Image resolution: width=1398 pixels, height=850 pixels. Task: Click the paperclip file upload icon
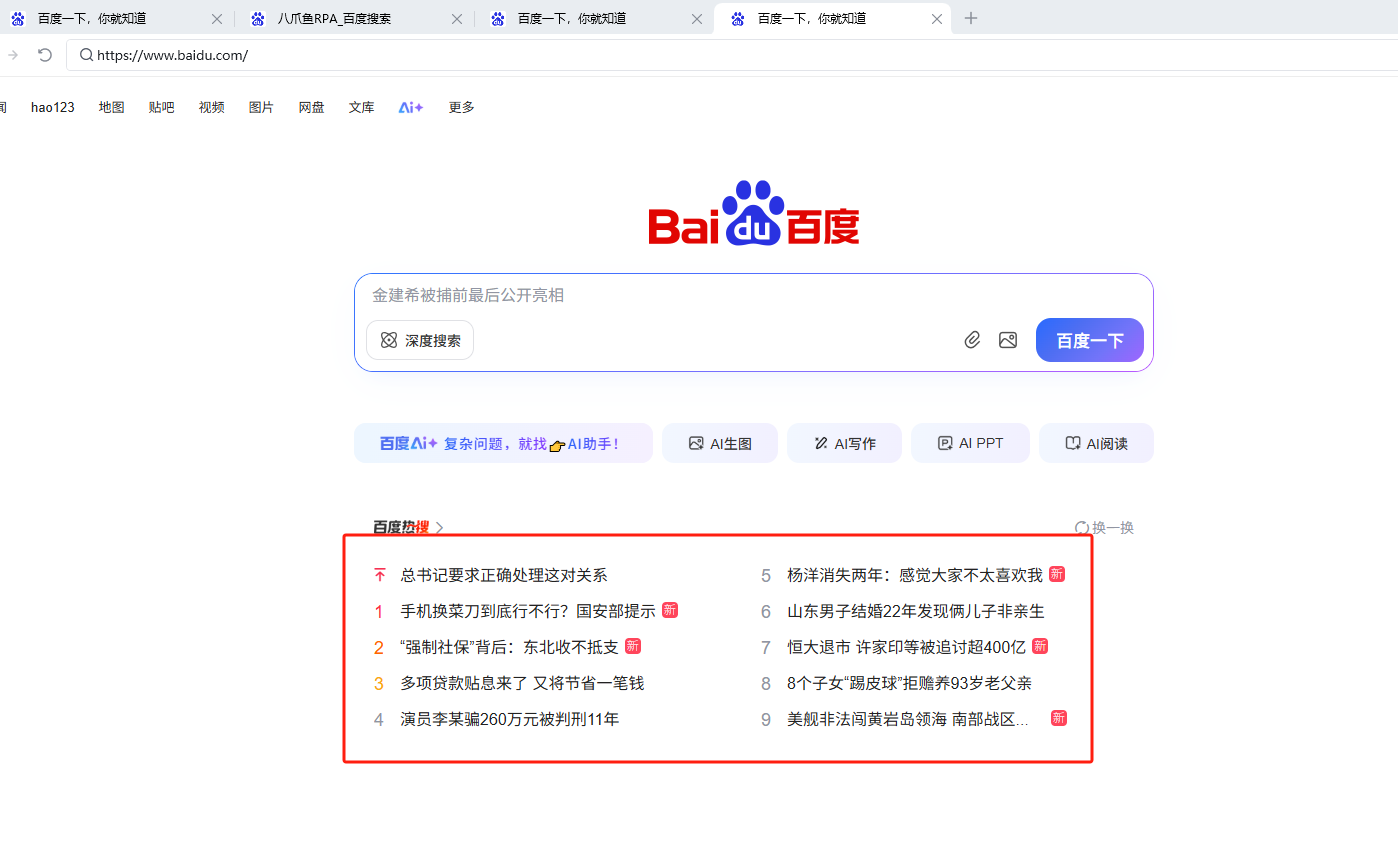point(972,340)
